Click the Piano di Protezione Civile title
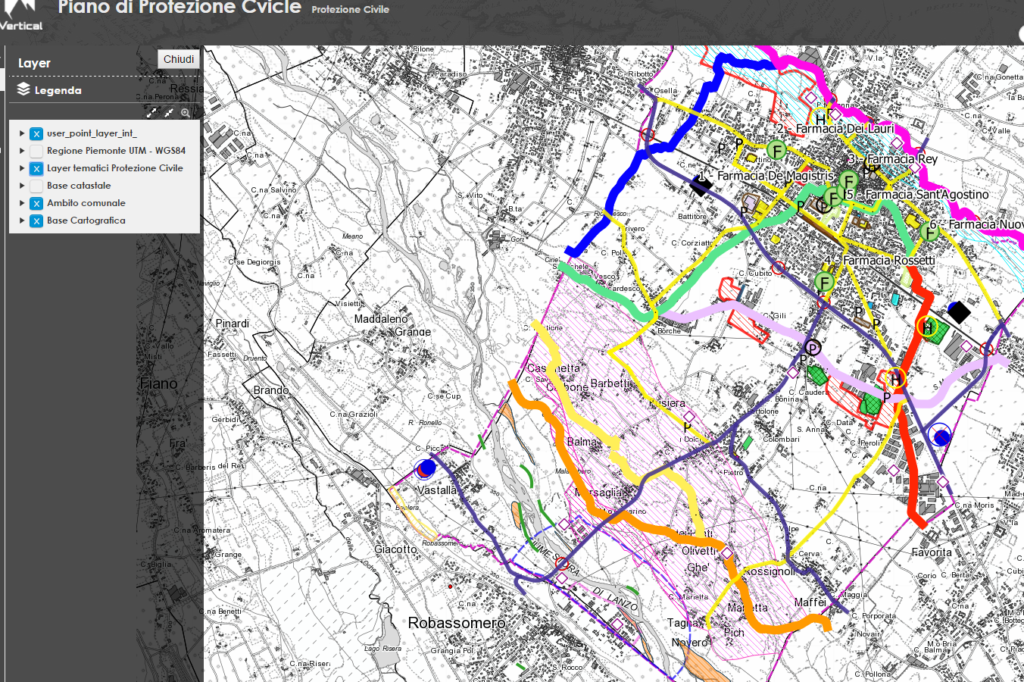The height and width of the screenshot is (682, 1024). click(x=179, y=8)
